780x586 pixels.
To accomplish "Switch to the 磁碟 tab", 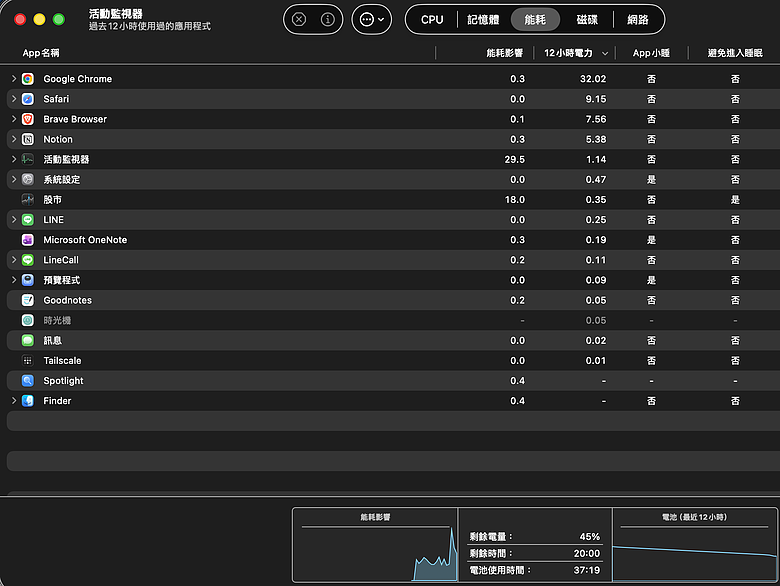I will coord(587,19).
